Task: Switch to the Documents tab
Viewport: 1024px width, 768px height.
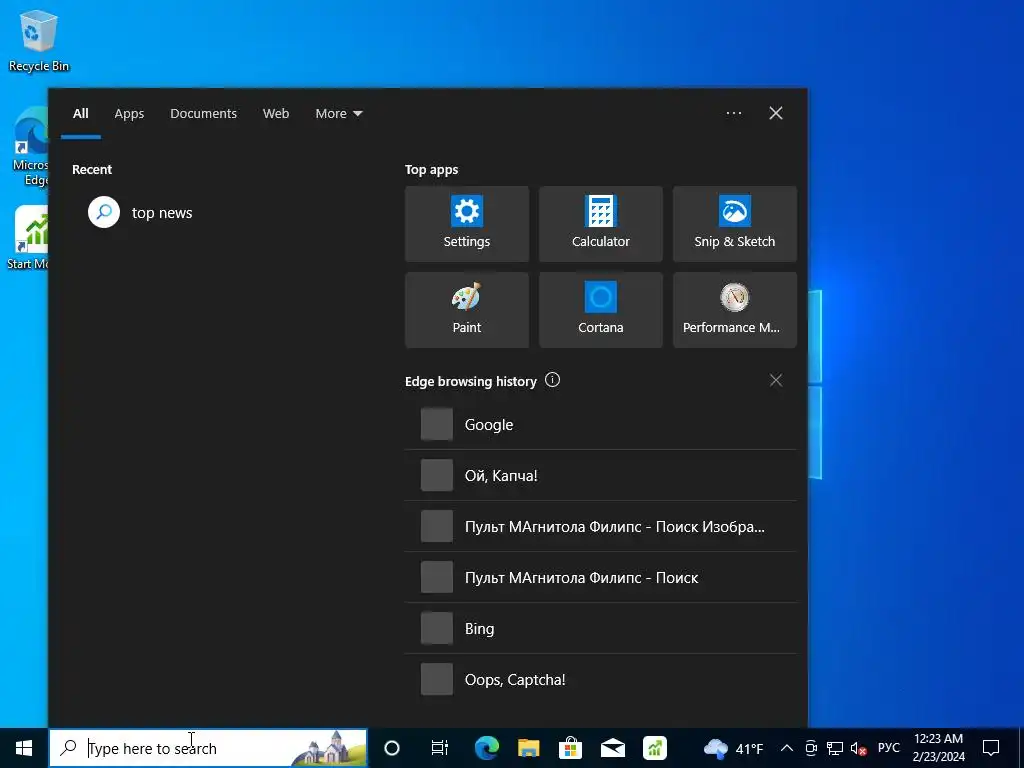Action: tap(203, 114)
